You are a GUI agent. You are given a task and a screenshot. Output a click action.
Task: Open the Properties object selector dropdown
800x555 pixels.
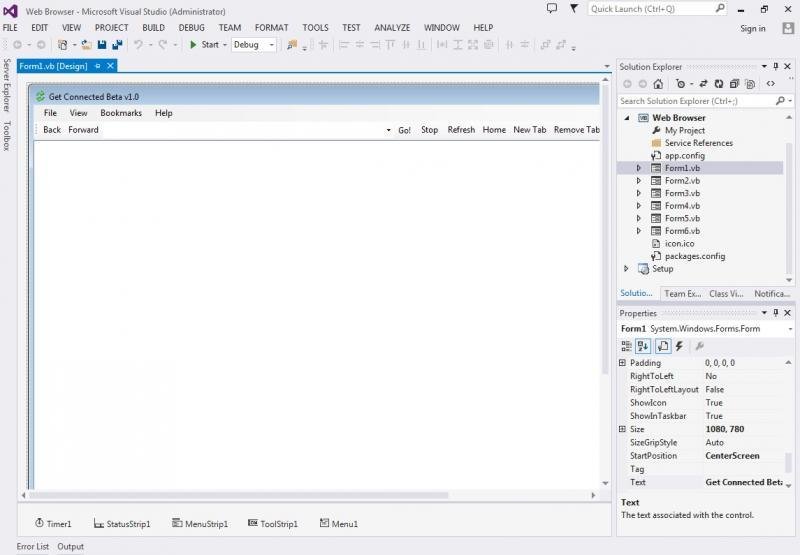point(790,329)
